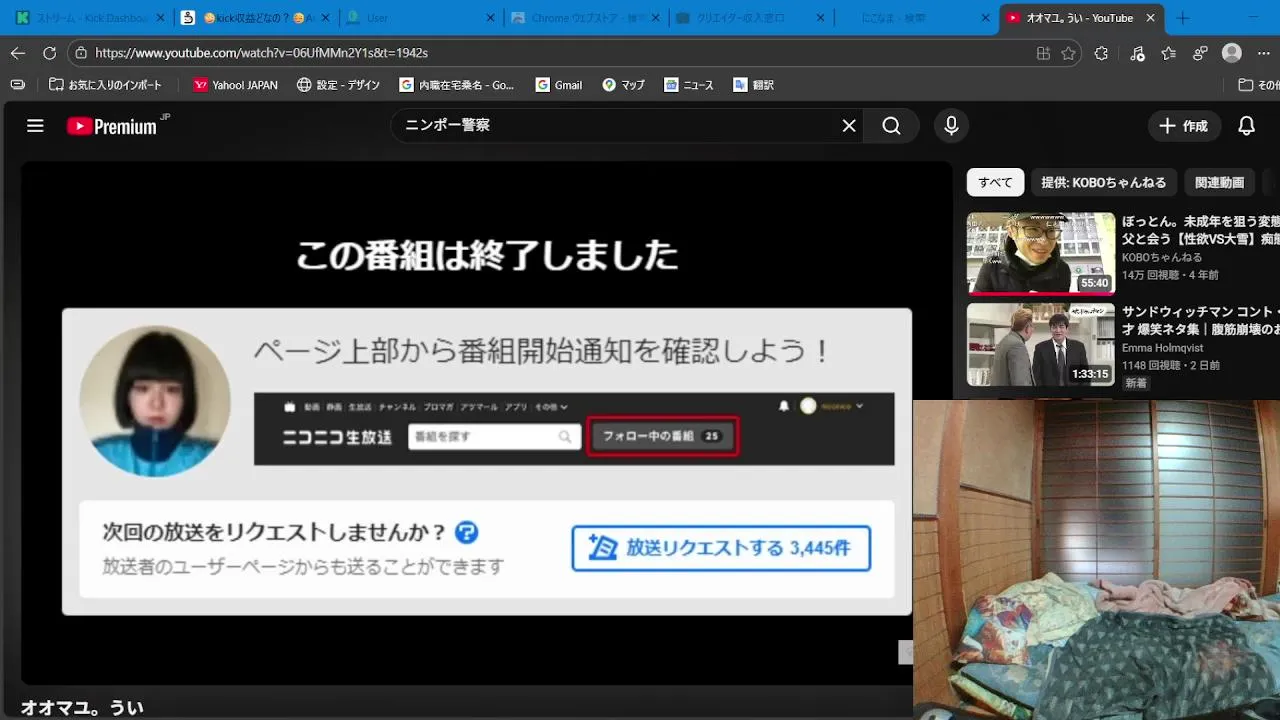The image size is (1280, 720).
Task: Click the 新着 badge
Action: (1136, 383)
